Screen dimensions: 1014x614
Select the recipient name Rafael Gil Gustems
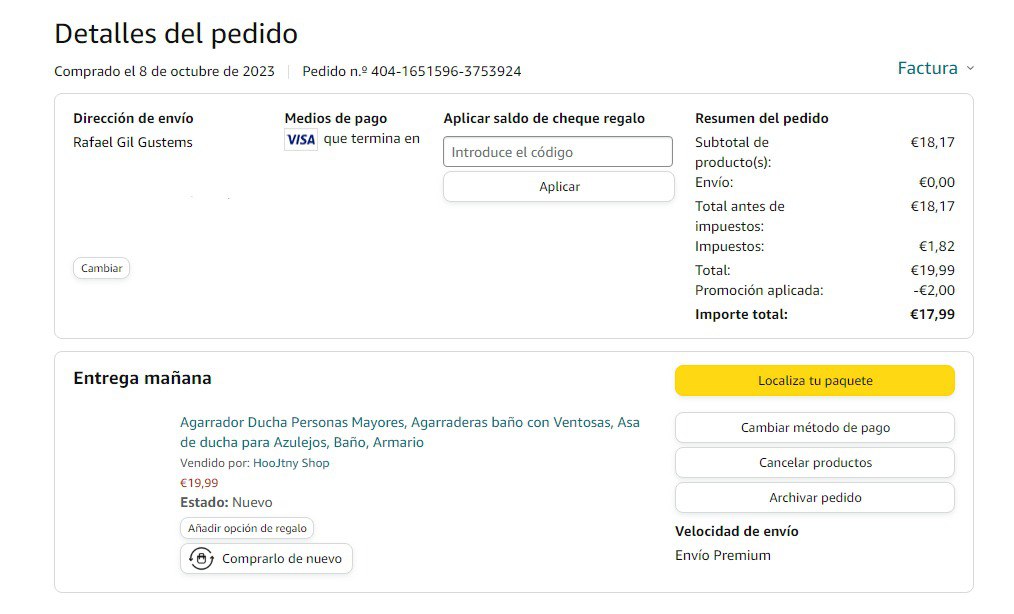coord(133,142)
